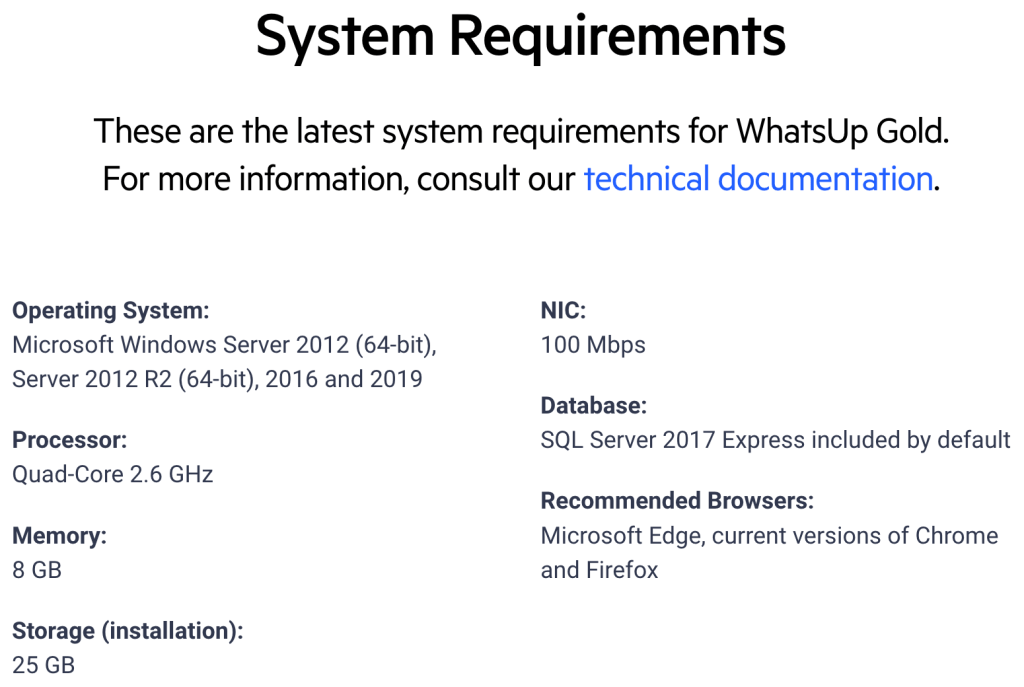This screenshot has height=687, width=1024.
Task: Select the Processor label
Action: click(x=69, y=440)
